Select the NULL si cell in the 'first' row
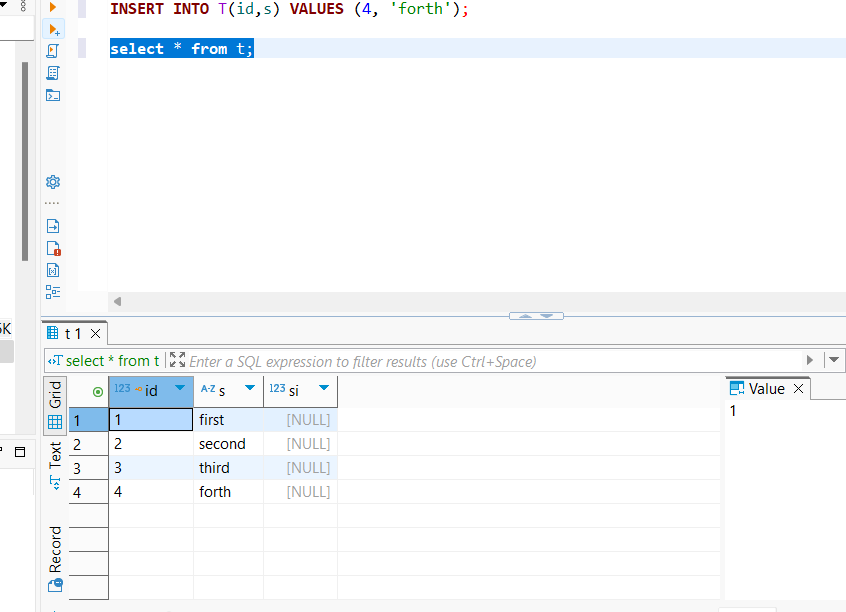The width and height of the screenshot is (846, 612). (301, 420)
